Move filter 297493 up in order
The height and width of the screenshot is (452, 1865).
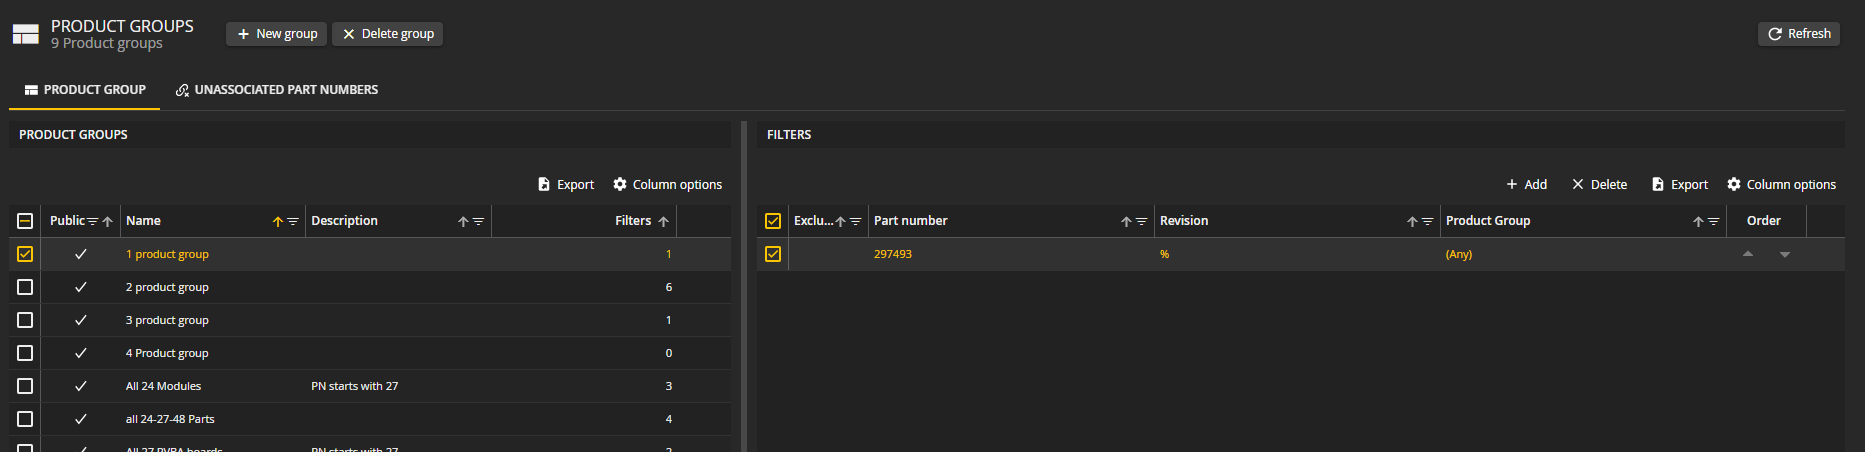tap(1748, 254)
